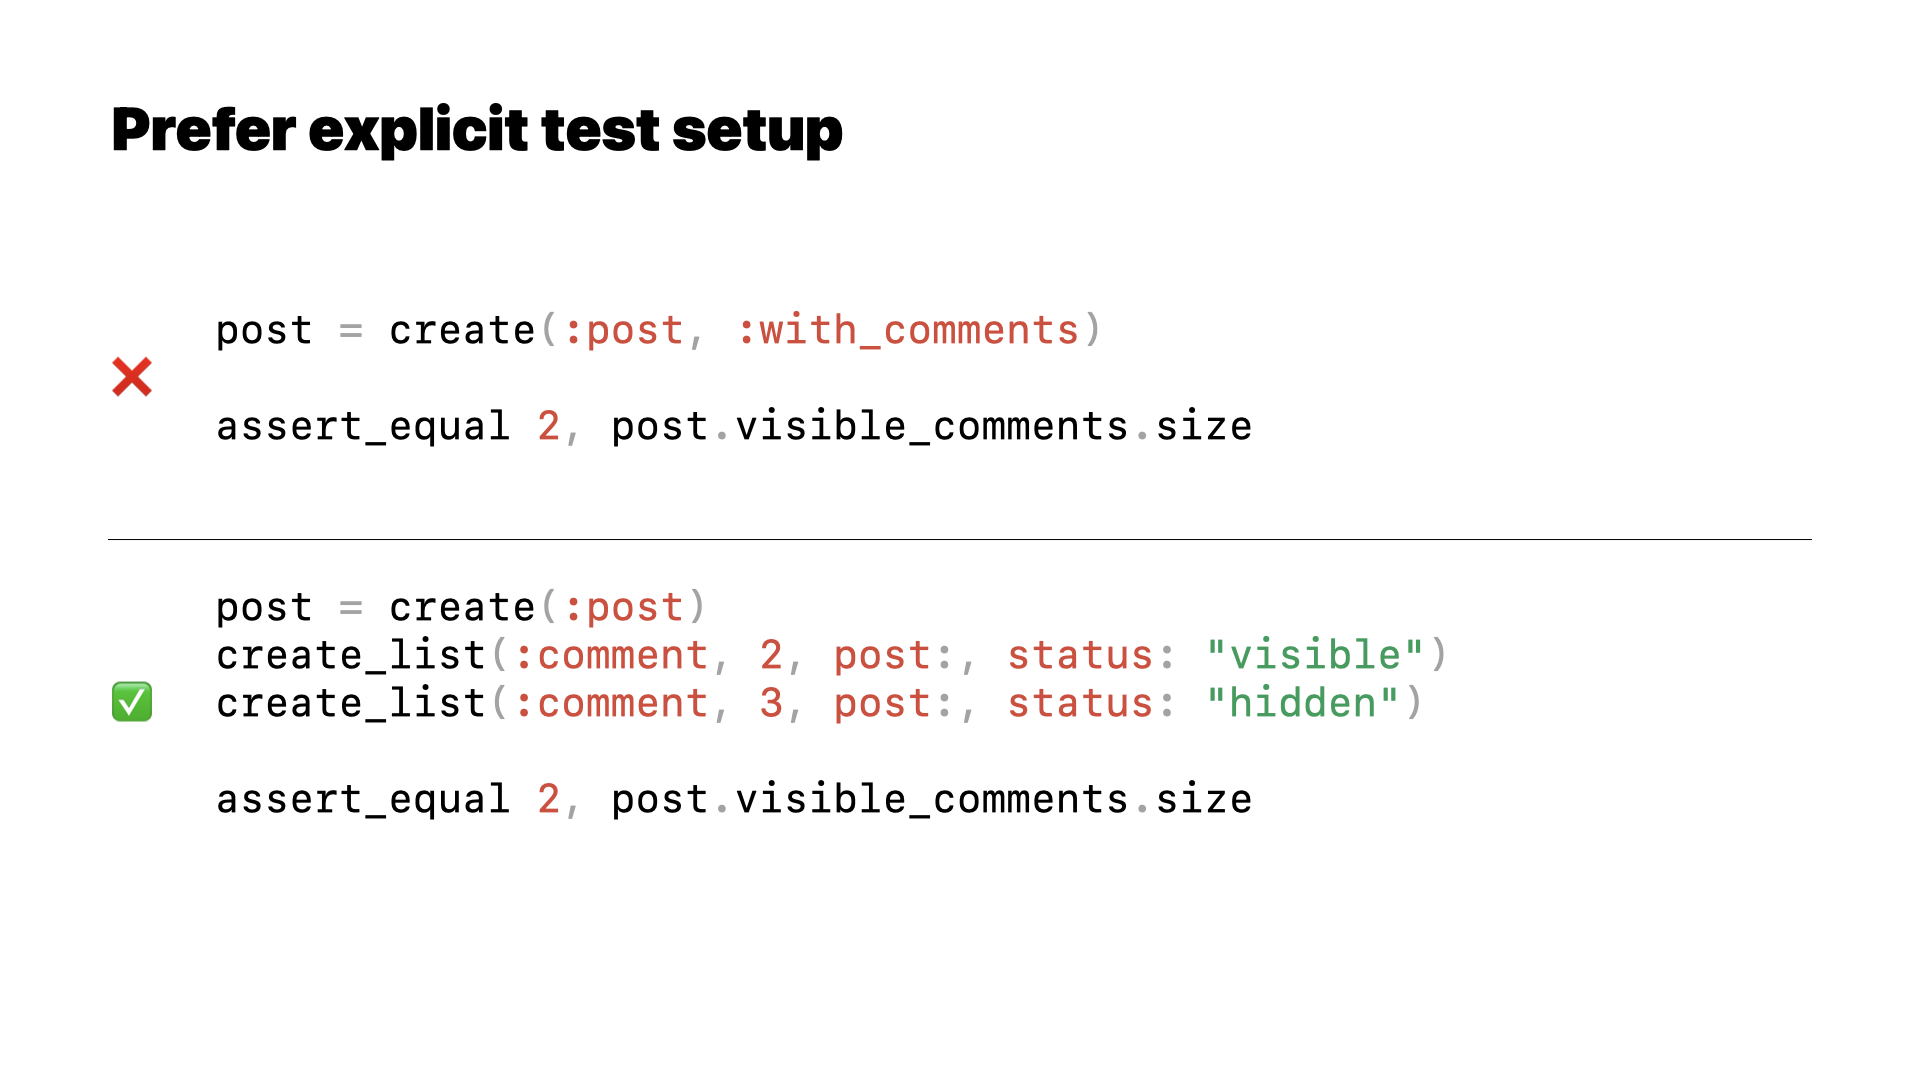Click 'visible_comments' in the top assertion
The height and width of the screenshot is (1080, 1920).
point(932,427)
